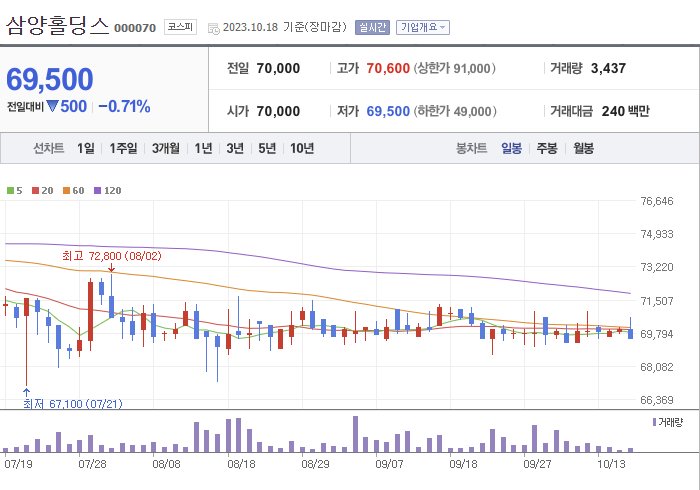Click the 66,369 price axis label

[657, 400]
